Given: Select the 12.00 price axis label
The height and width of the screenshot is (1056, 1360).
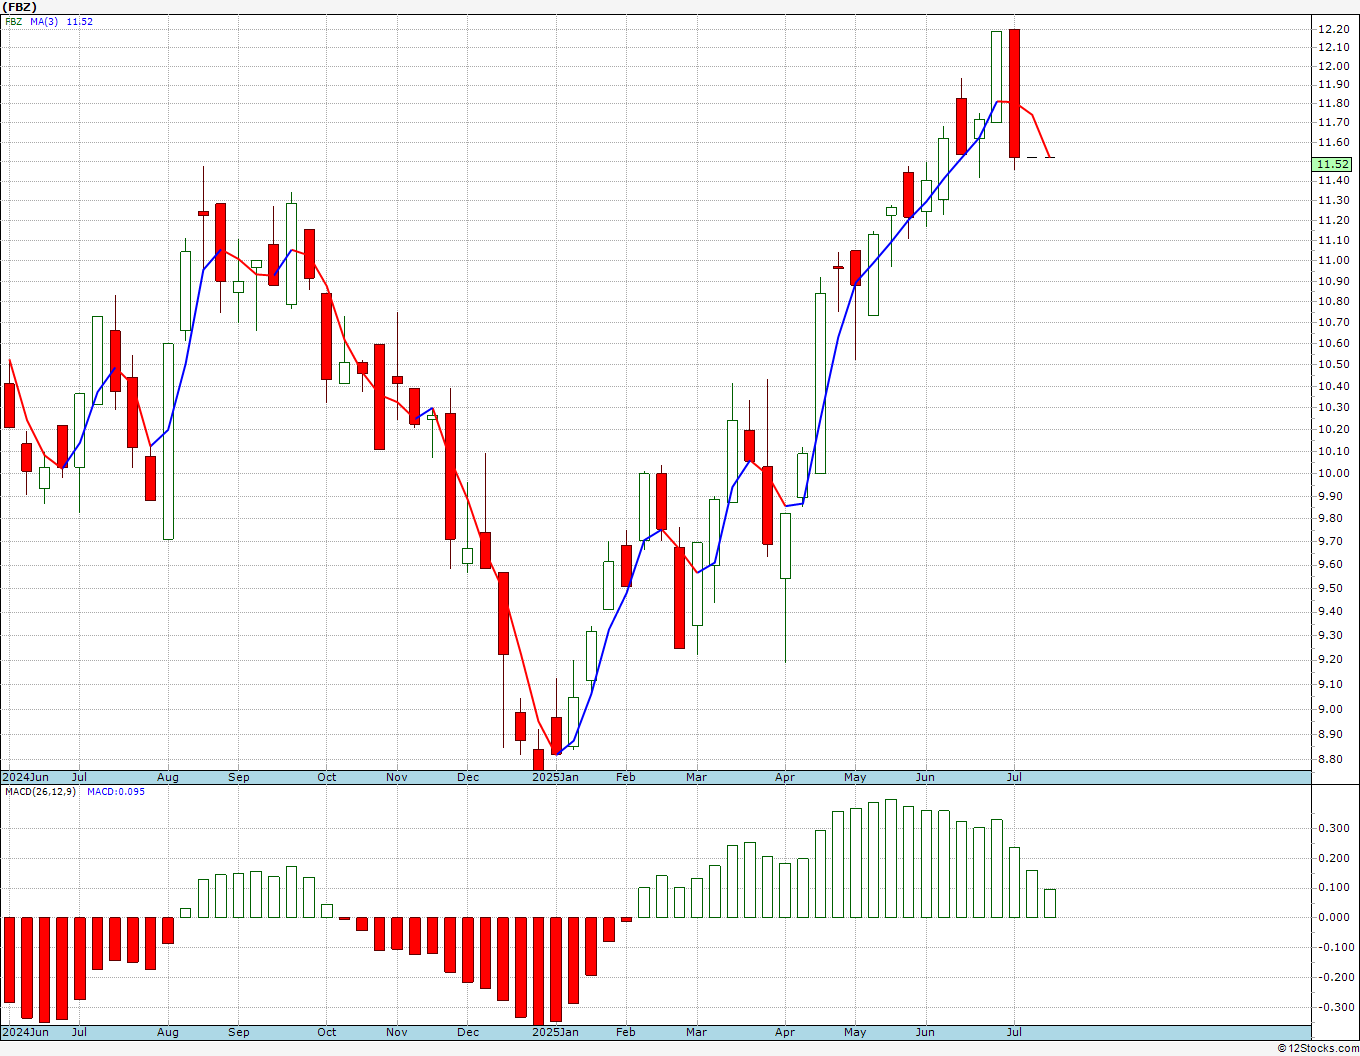Looking at the screenshot, I should tap(1333, 66).
